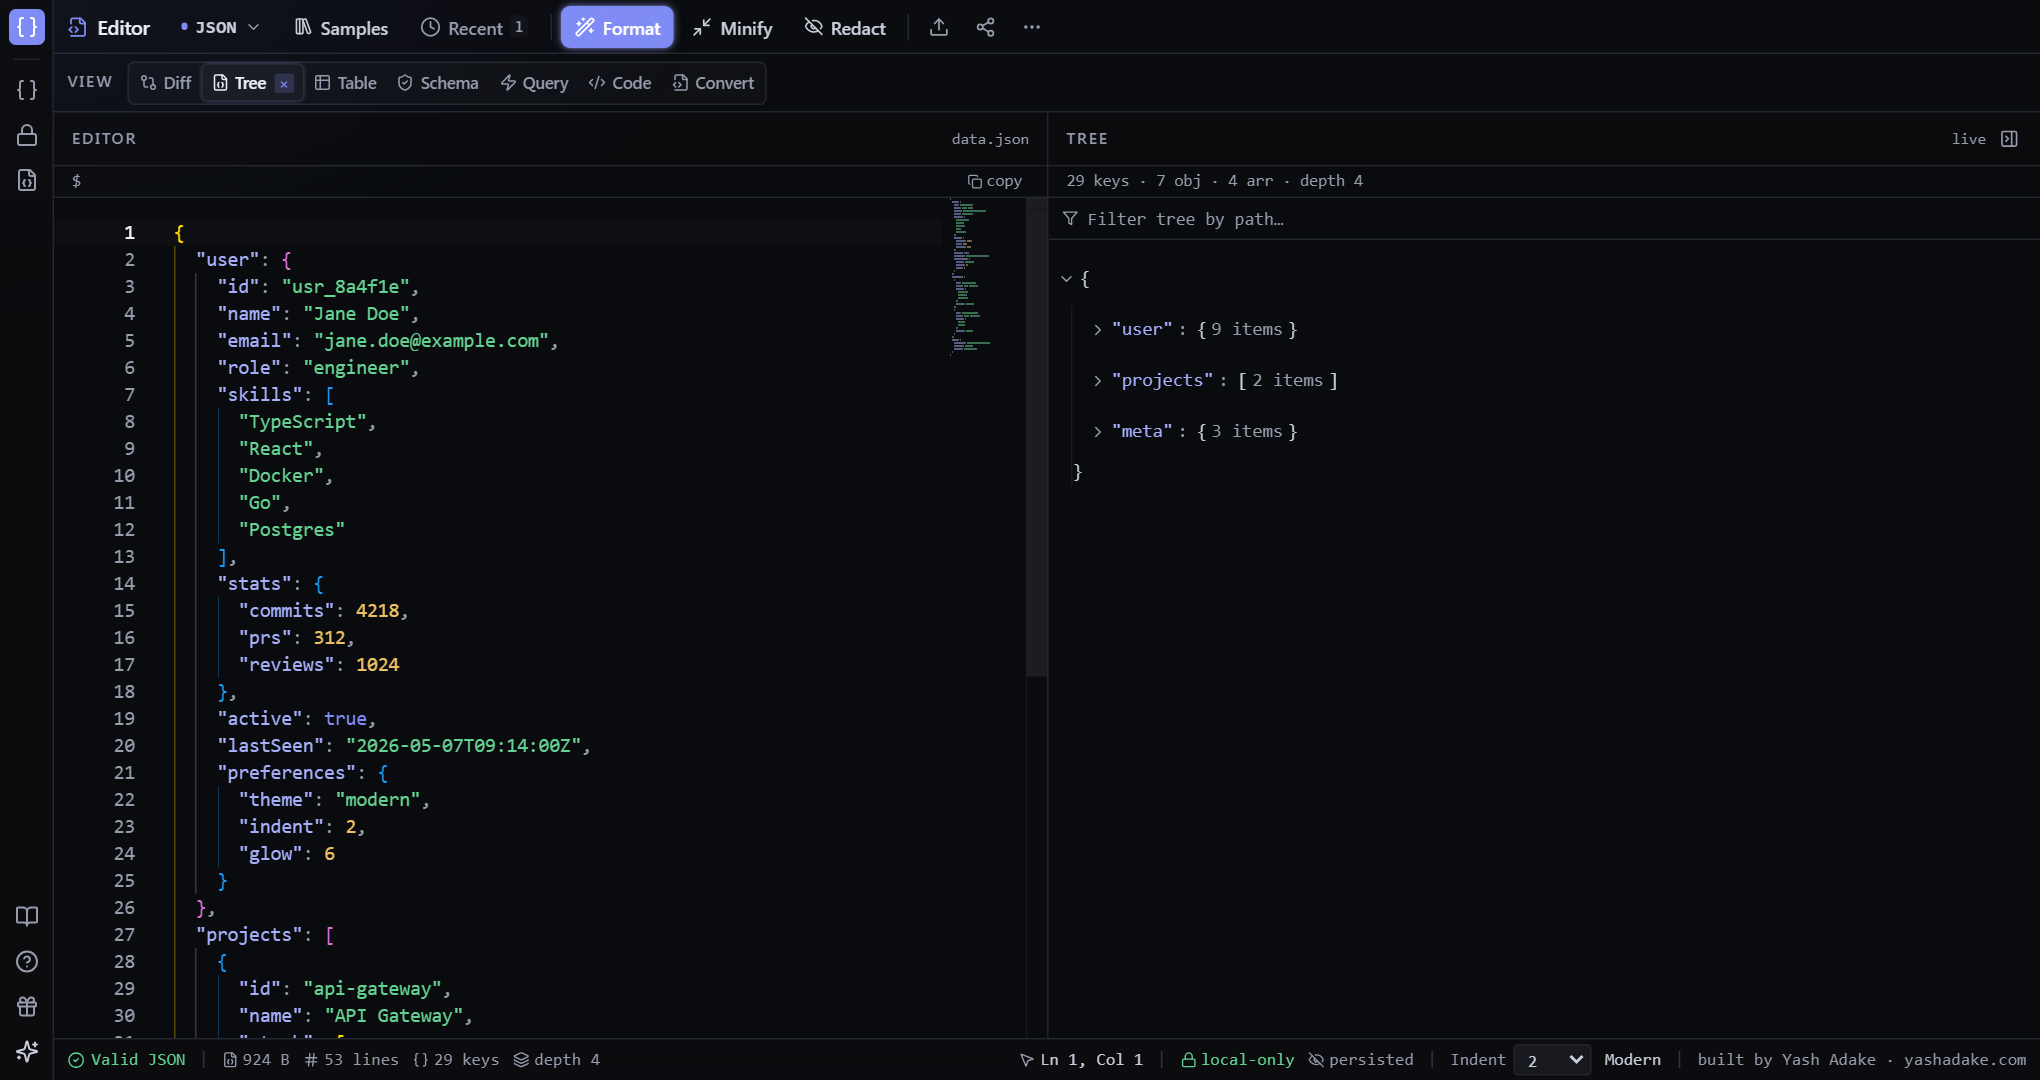Toggle the live tree update
The image size is (2040, 1080).
[1968, 139]
